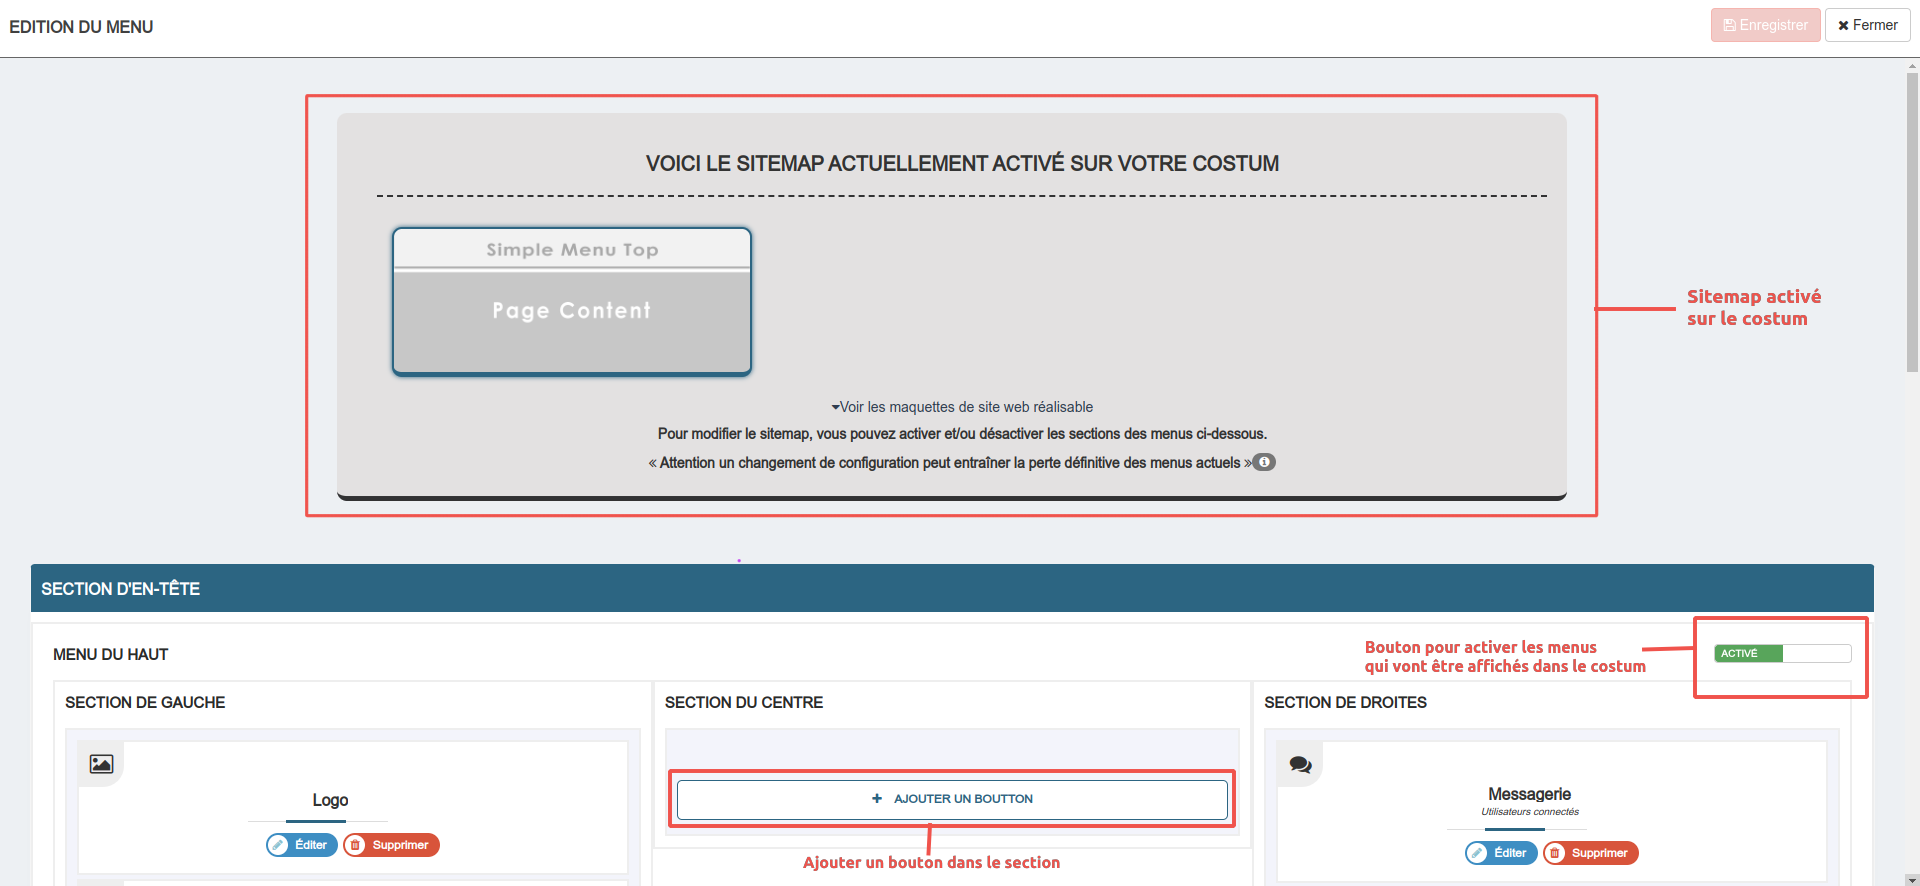
Task: Click the Logo image icon
Action: 101,764
